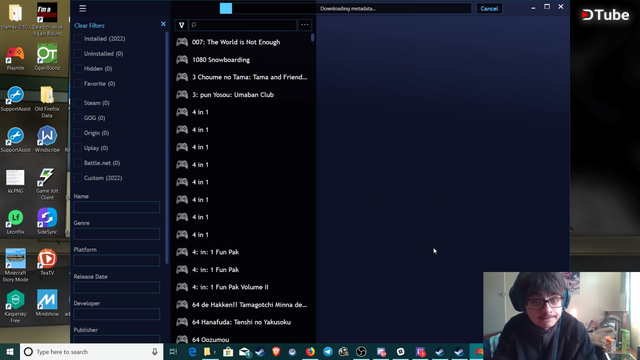Select 64 Hanafuda: Tenshi no Yakusoku

[242, 322]
